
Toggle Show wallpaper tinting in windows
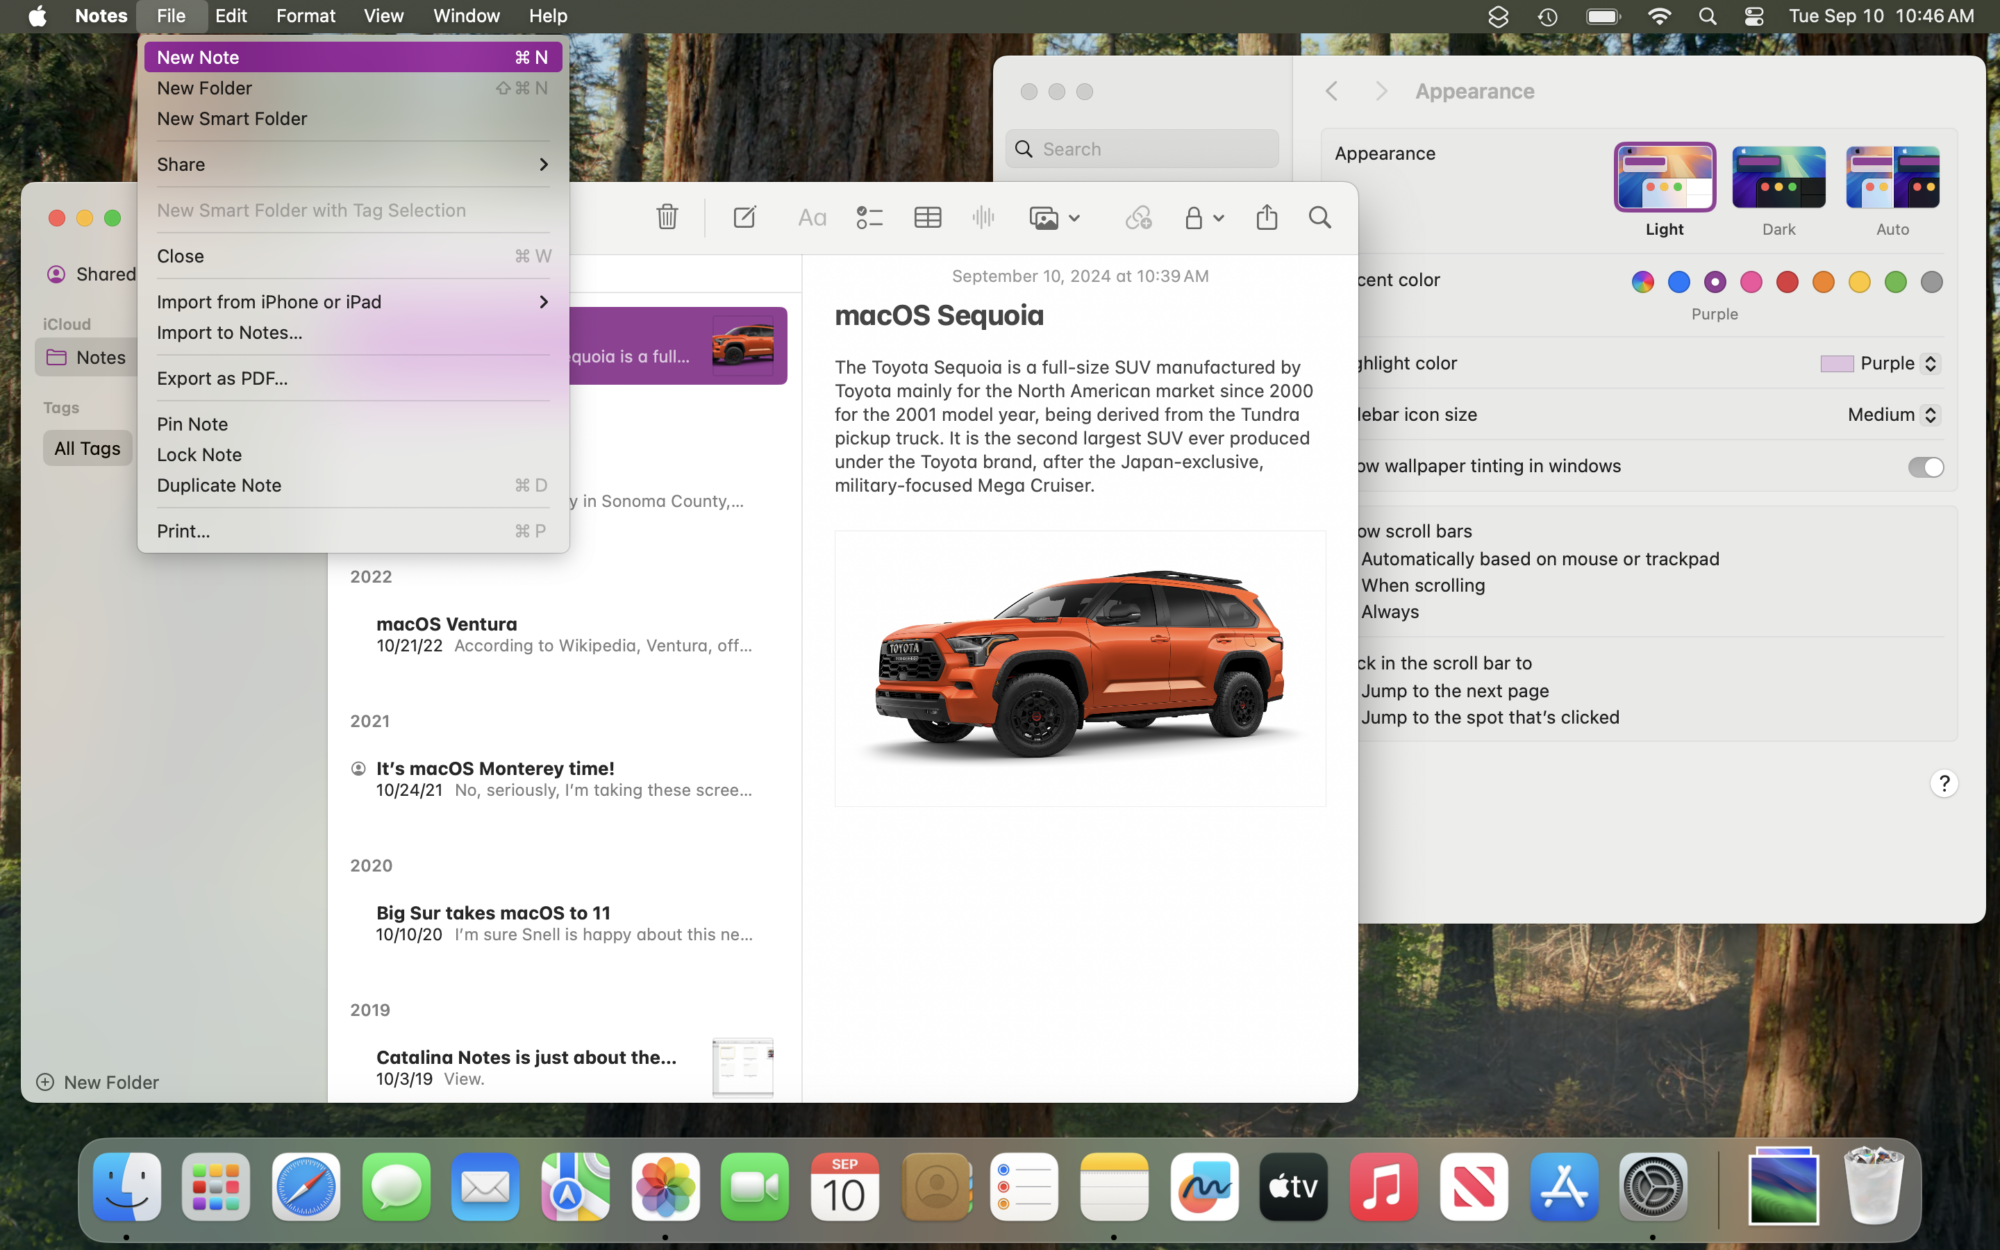[x=1925, y=466]
